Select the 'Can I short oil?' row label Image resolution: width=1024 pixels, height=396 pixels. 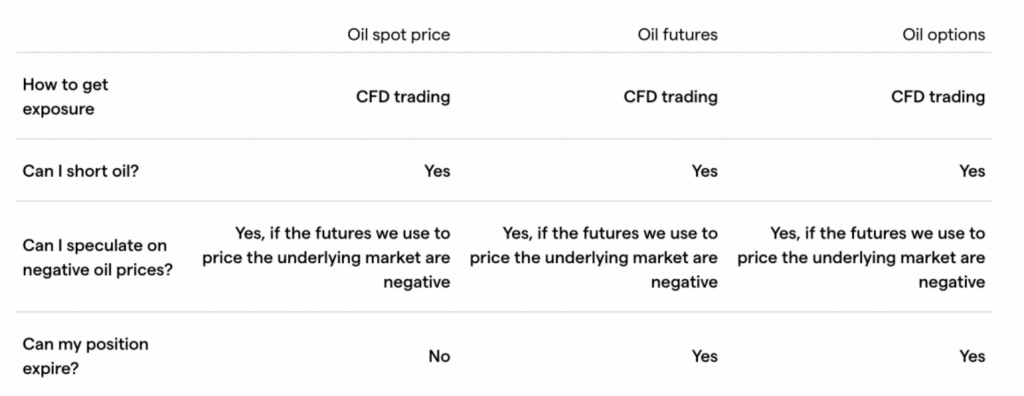[x=80, y=171]
